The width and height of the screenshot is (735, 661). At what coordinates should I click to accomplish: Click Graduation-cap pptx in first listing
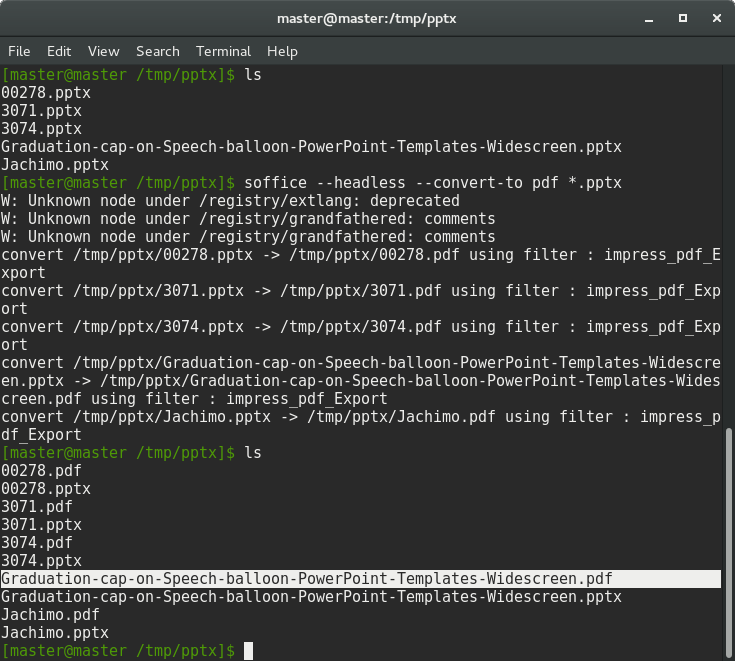point(311,147)
